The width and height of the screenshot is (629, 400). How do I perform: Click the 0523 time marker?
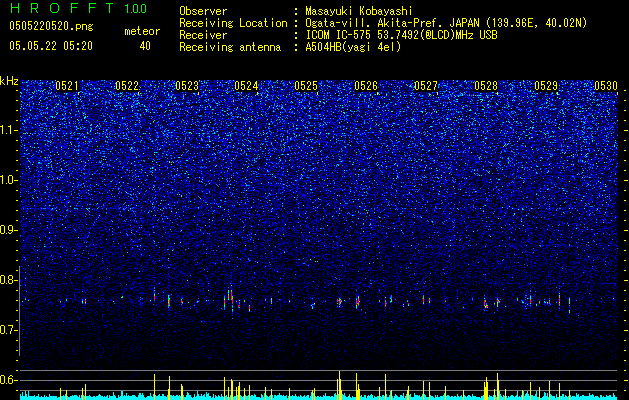click(187, 86)
